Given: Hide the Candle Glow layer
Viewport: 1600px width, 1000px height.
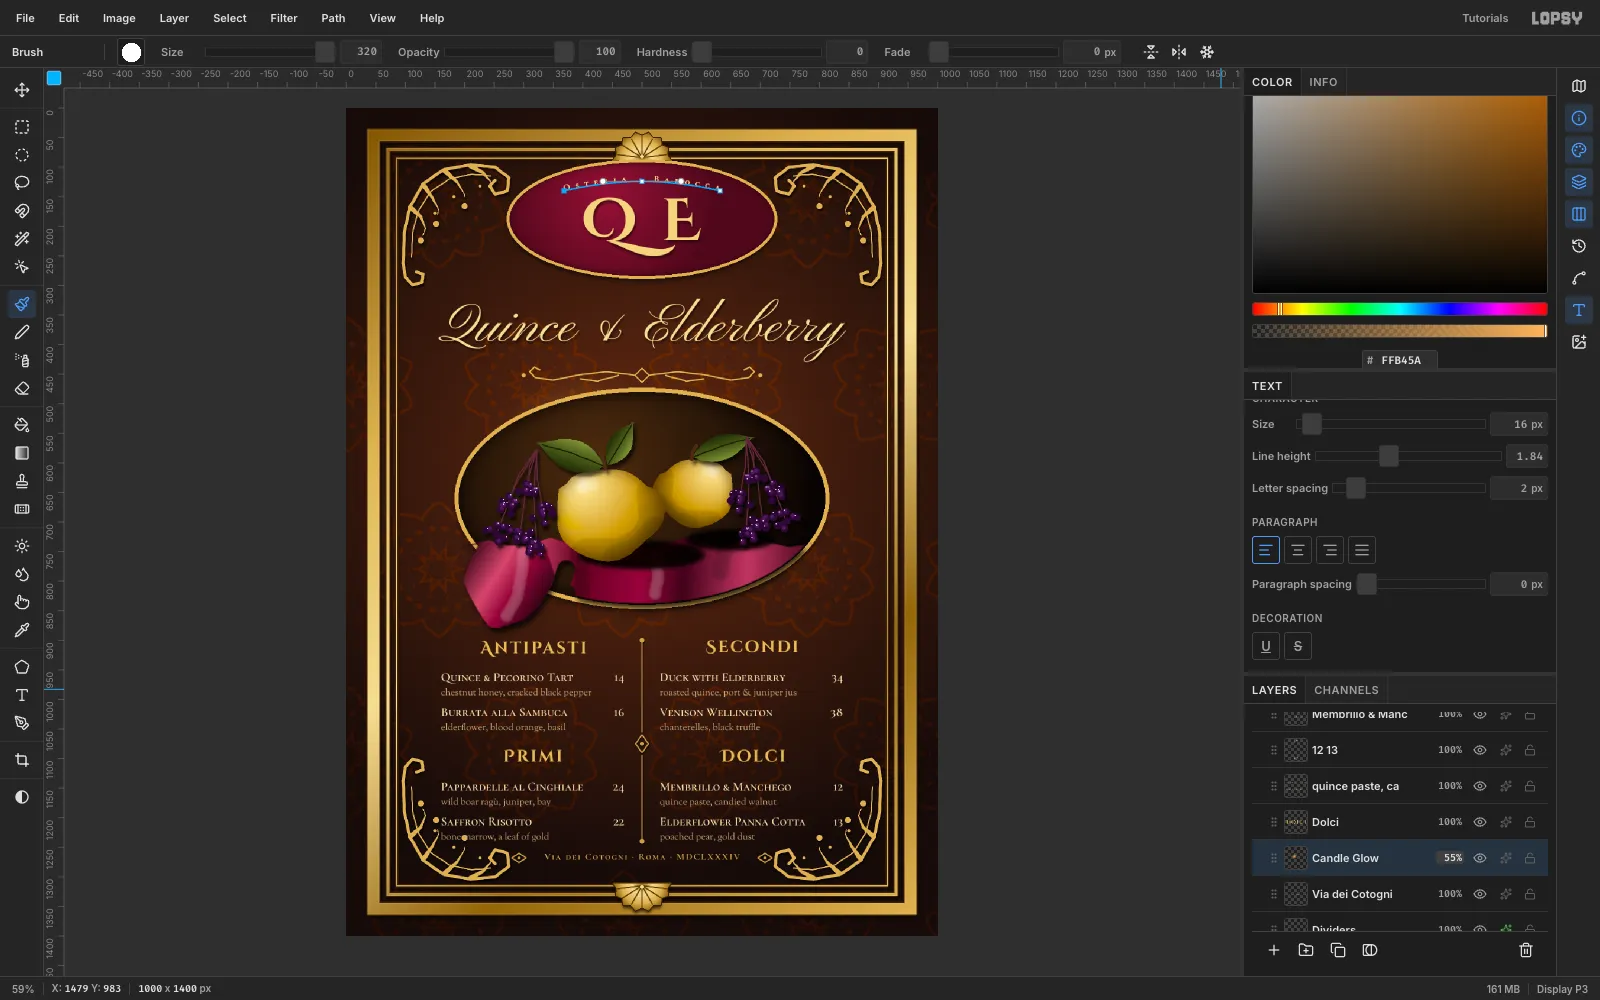Looking at the screenshot, I should [1480, 858].
